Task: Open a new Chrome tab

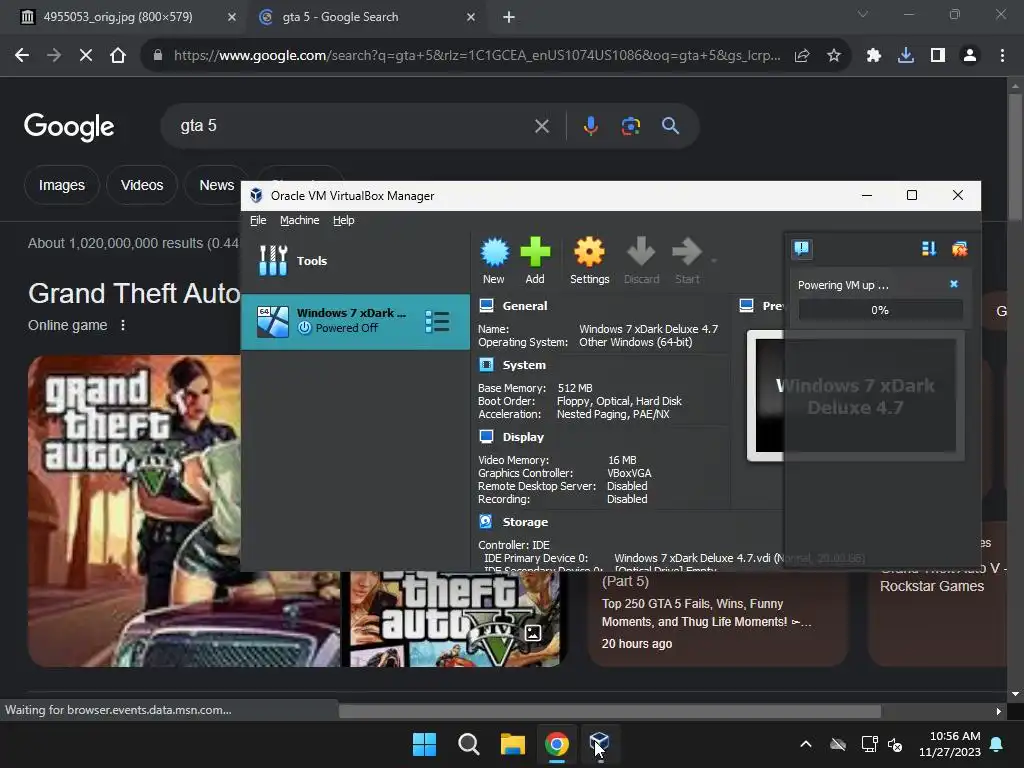Action: 509,17
